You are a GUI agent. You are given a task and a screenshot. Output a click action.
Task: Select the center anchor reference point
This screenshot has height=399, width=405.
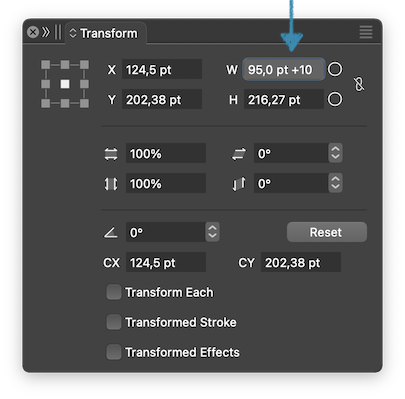pos(65,84)
